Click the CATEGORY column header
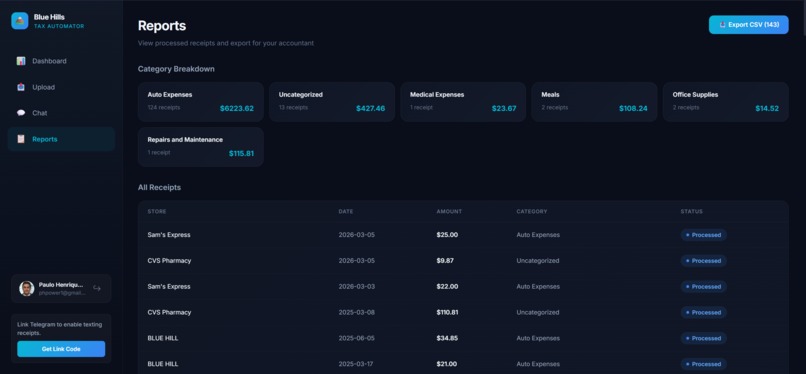806x374 pixels. click(x=532, y=212)
